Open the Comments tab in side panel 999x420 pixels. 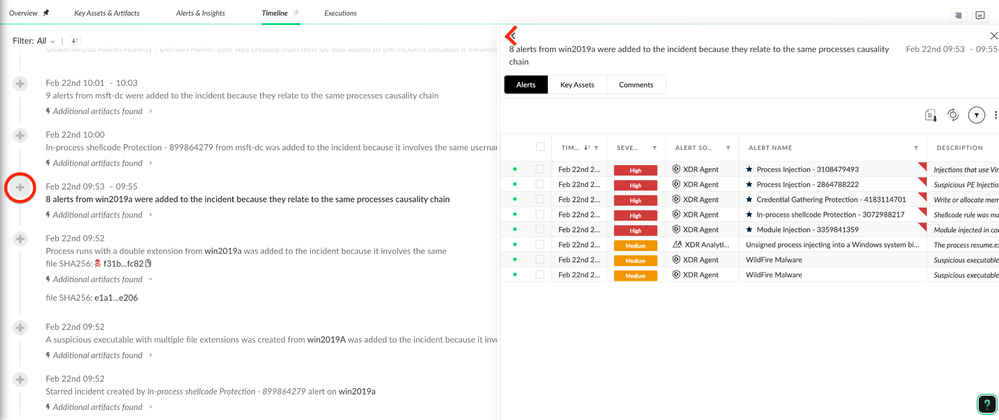636,85
